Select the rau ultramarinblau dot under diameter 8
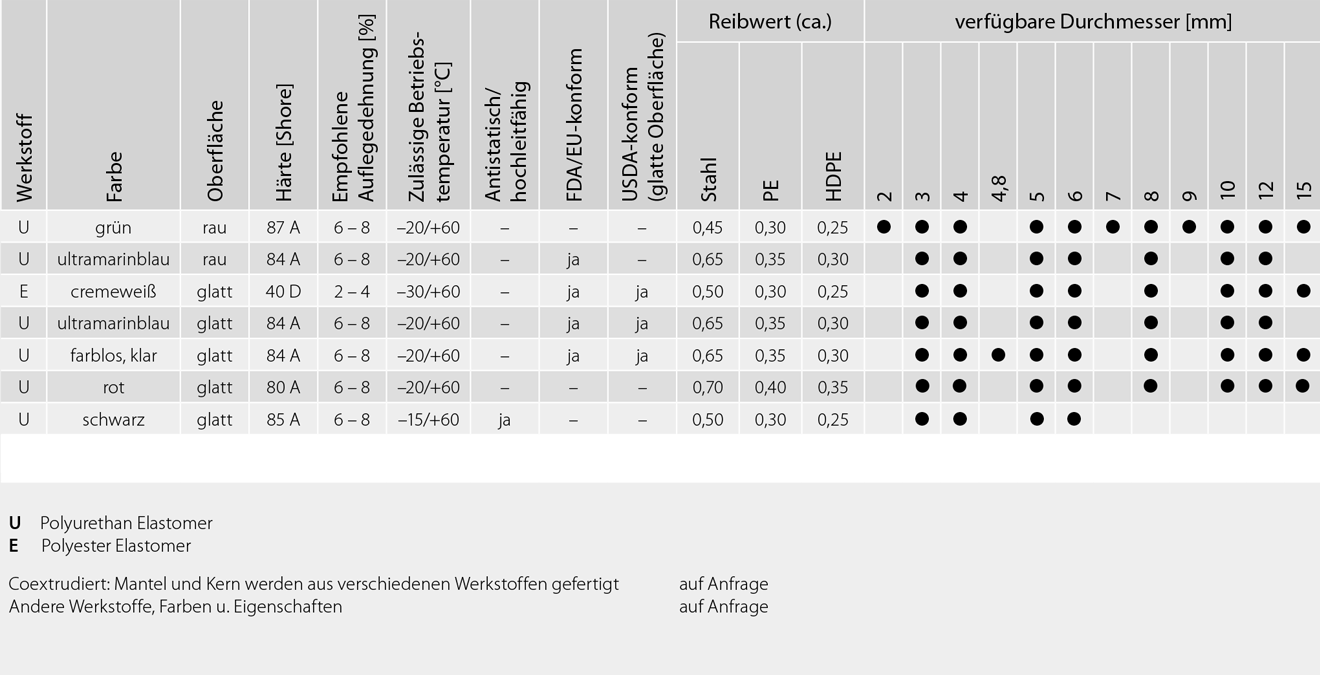The image size is (1320, 675). 1151,259
